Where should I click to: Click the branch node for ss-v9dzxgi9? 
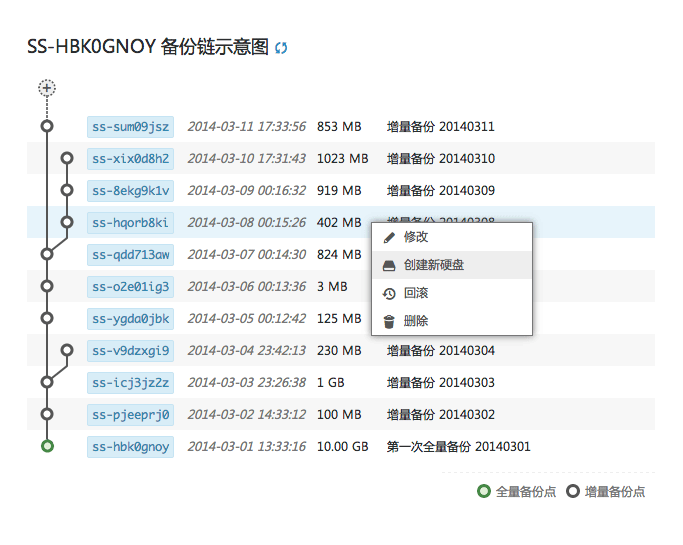67,350
